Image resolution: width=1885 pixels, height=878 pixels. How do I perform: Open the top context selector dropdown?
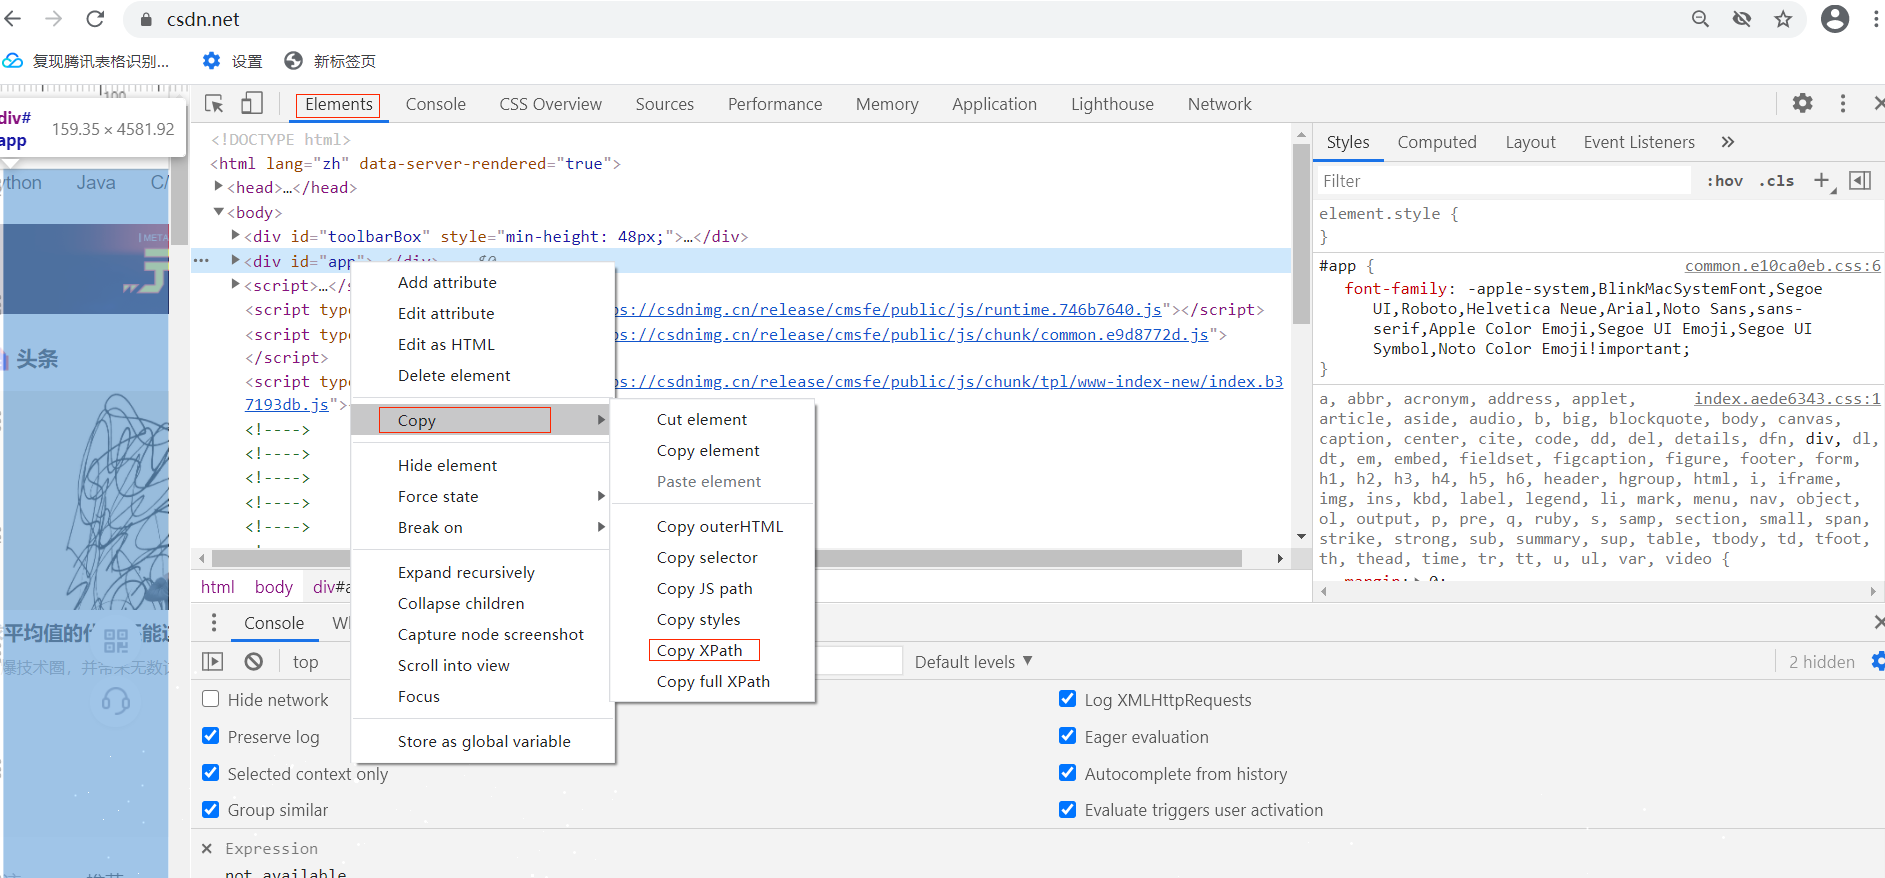(x=305, y=662)
